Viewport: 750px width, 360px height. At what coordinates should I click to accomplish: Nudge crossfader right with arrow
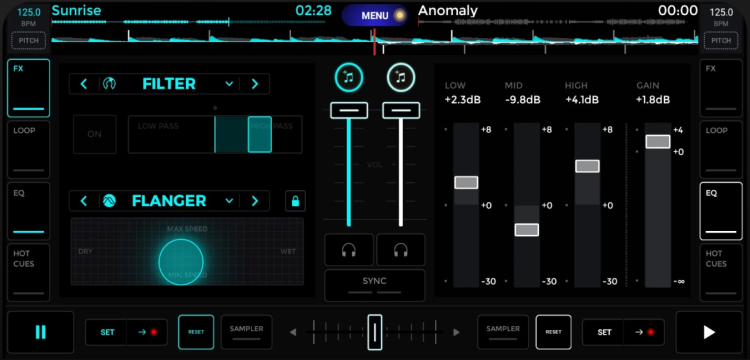click(456, 332)
